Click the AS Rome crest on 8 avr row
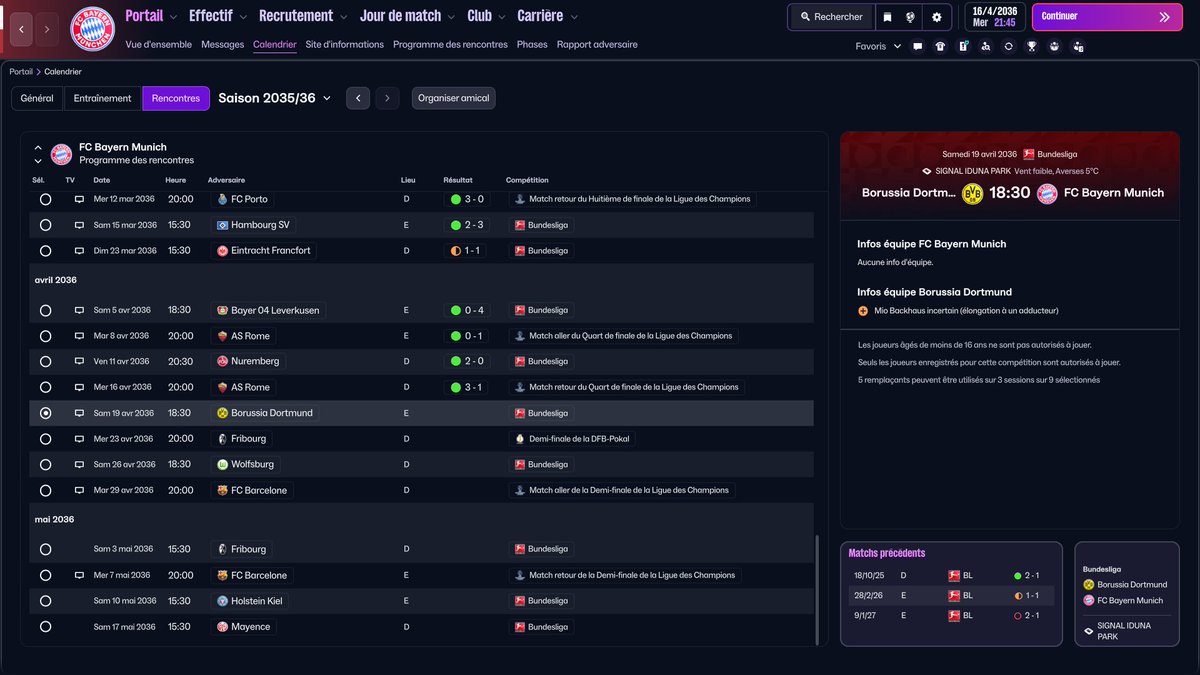Image resolution: width=1200 pixels, height=675 pixels. pyautogui.click(x=222, y=336)
